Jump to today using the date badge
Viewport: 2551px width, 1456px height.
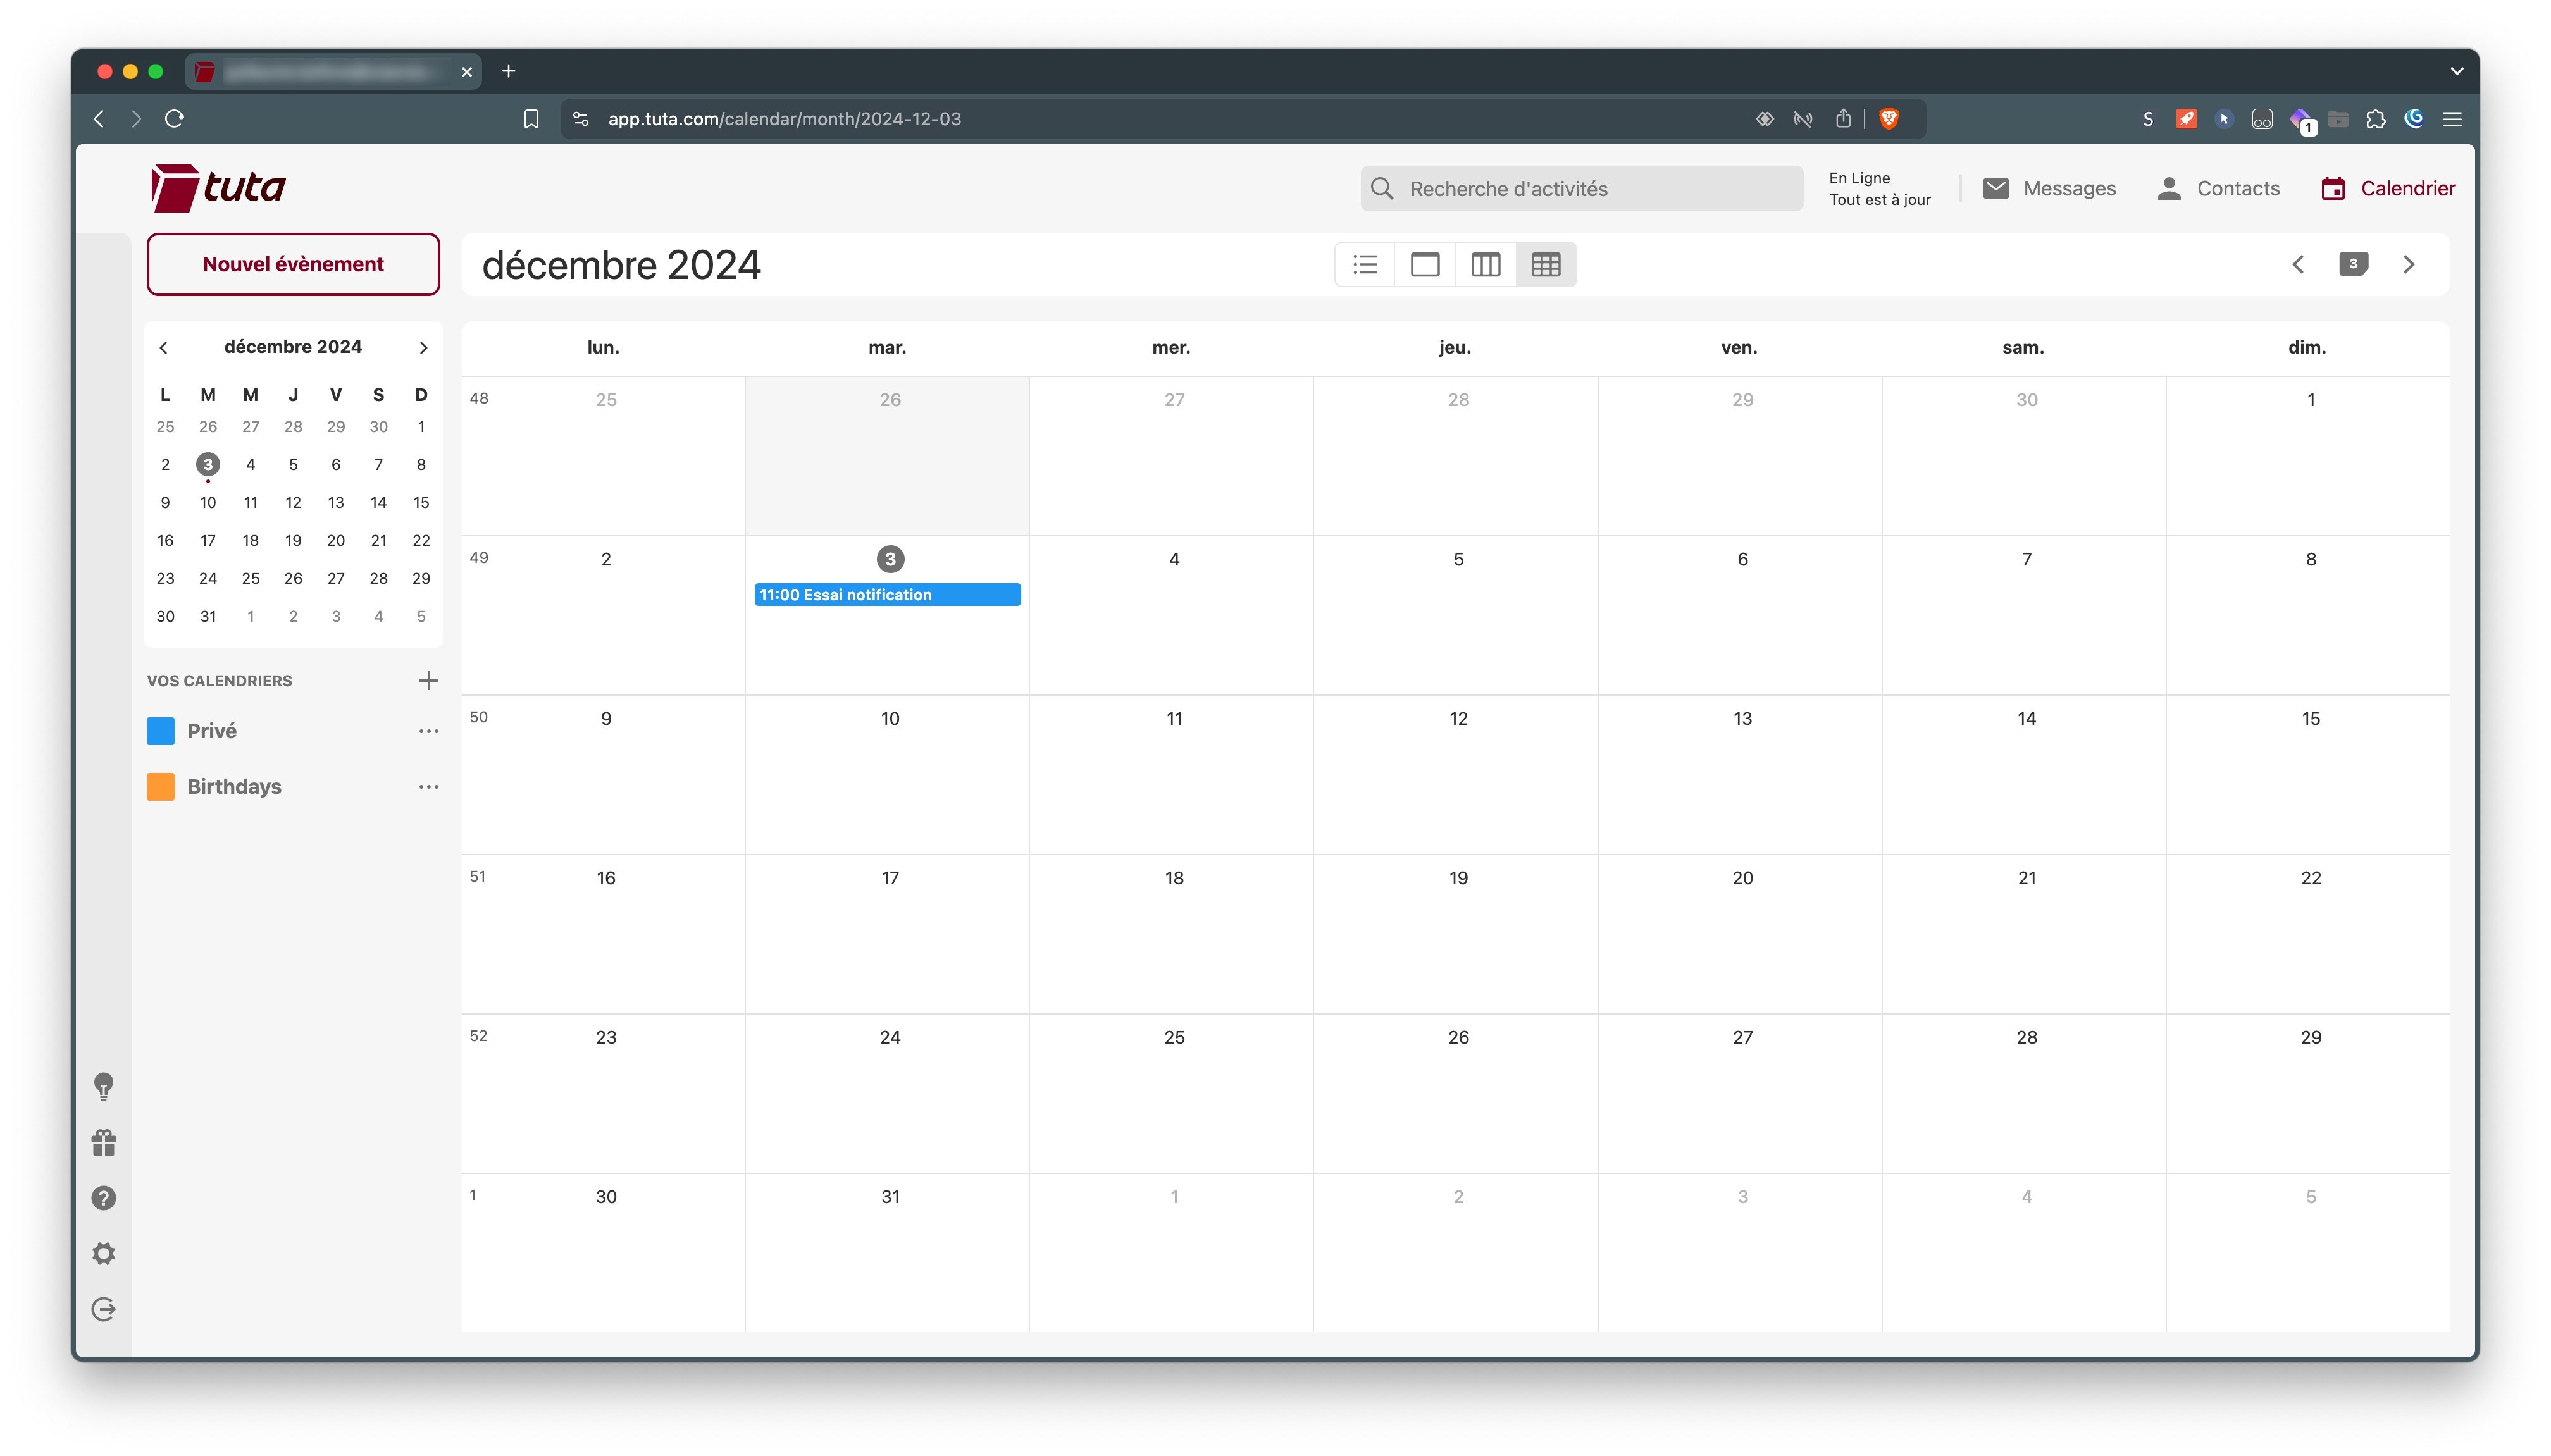2353,264
